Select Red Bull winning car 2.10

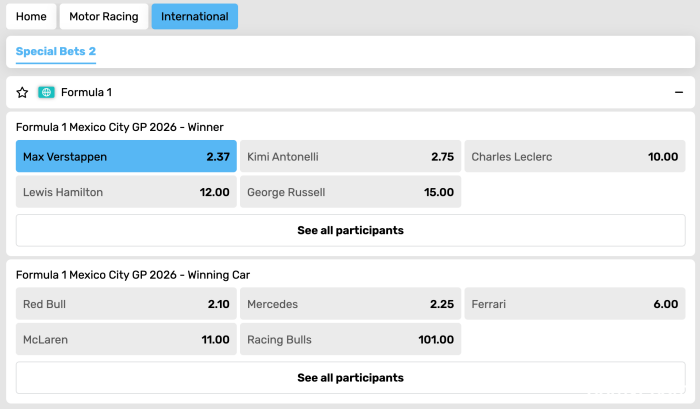click(x=126, y=304)
